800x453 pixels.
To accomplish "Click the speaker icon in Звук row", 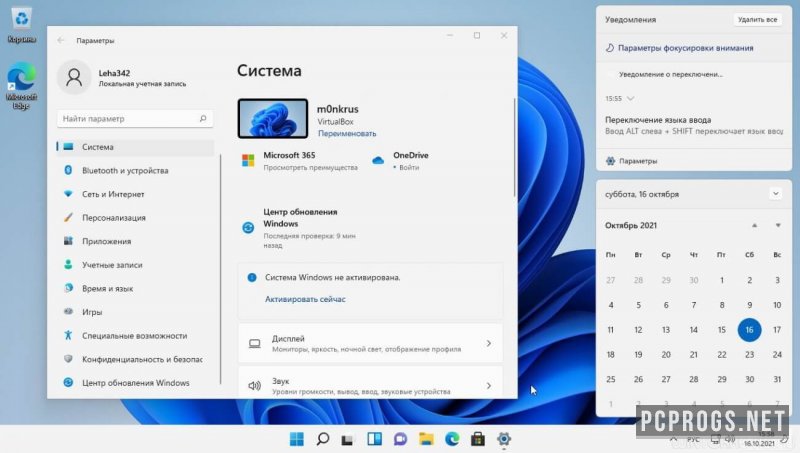I will click(x=254, y=386).
